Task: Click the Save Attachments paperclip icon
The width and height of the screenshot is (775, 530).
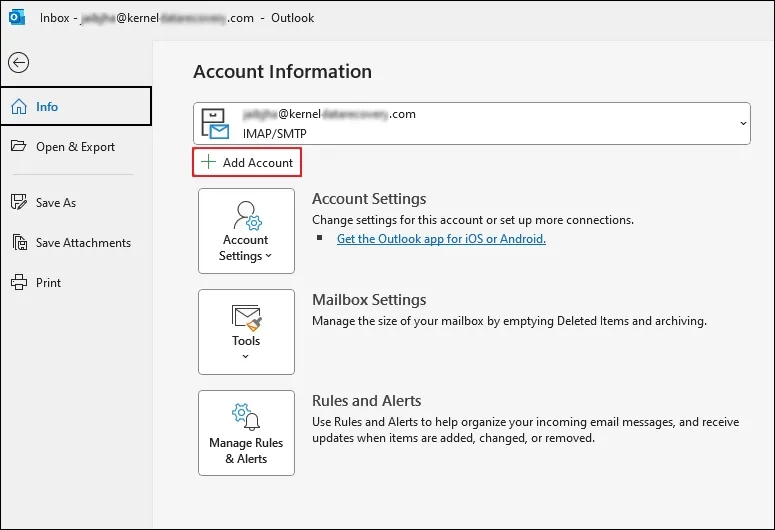Action: (18, 243)
